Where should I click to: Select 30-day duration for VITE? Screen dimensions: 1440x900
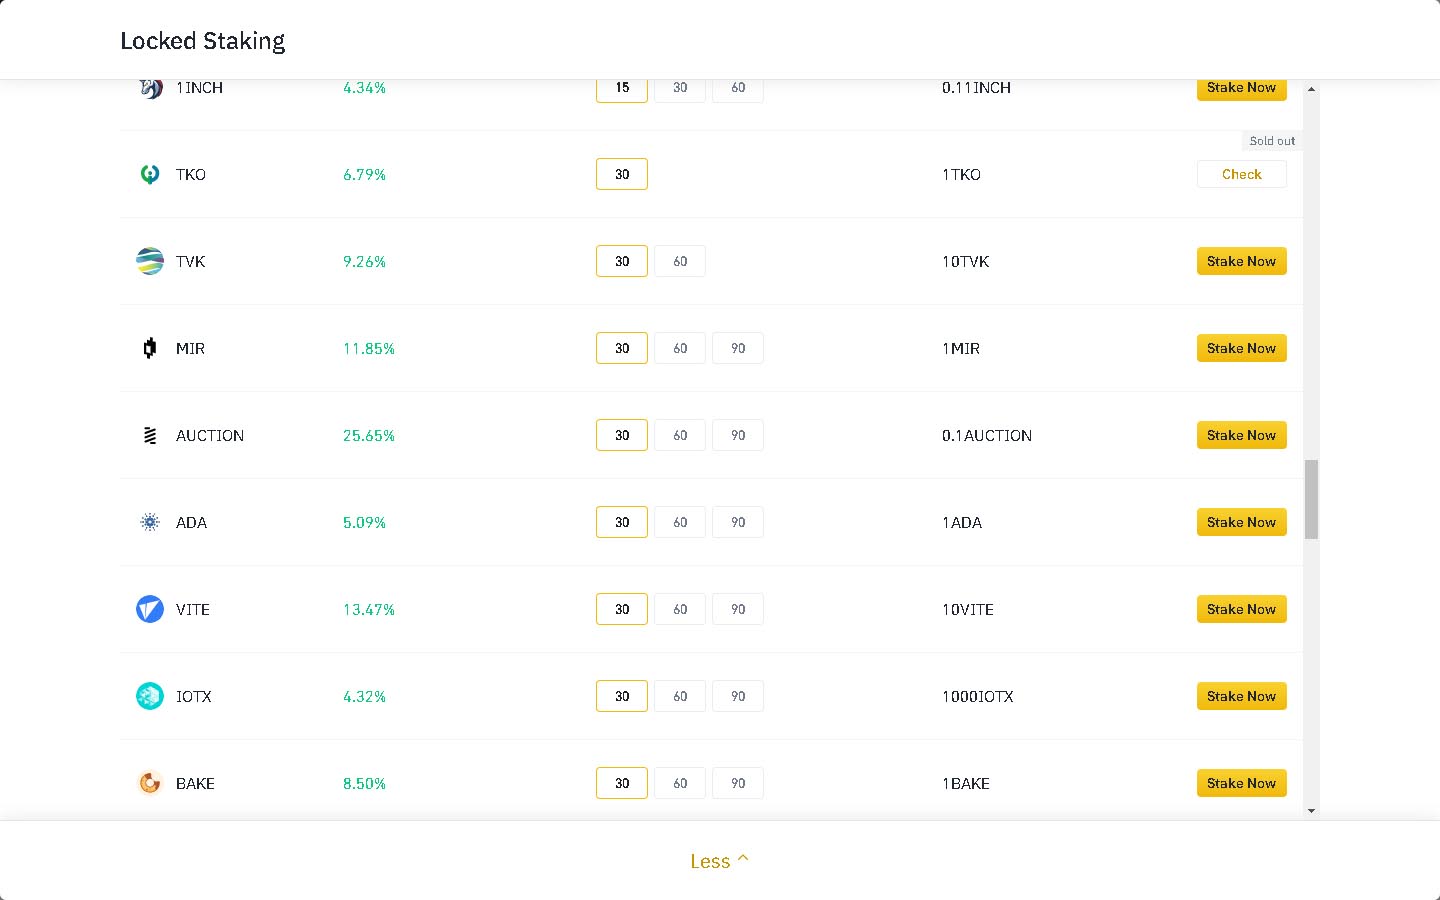[622, 609]
